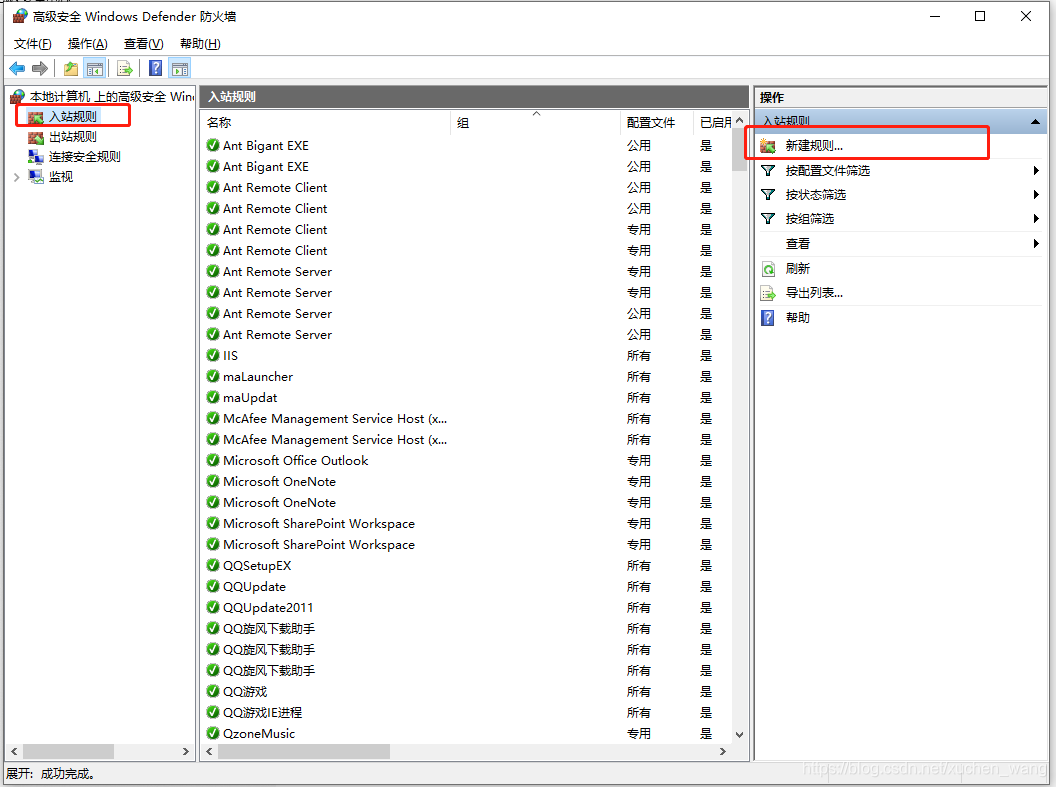Click the rule list scroll right arrow
This screenshot has width=1056, height=787.
point(723,751)
